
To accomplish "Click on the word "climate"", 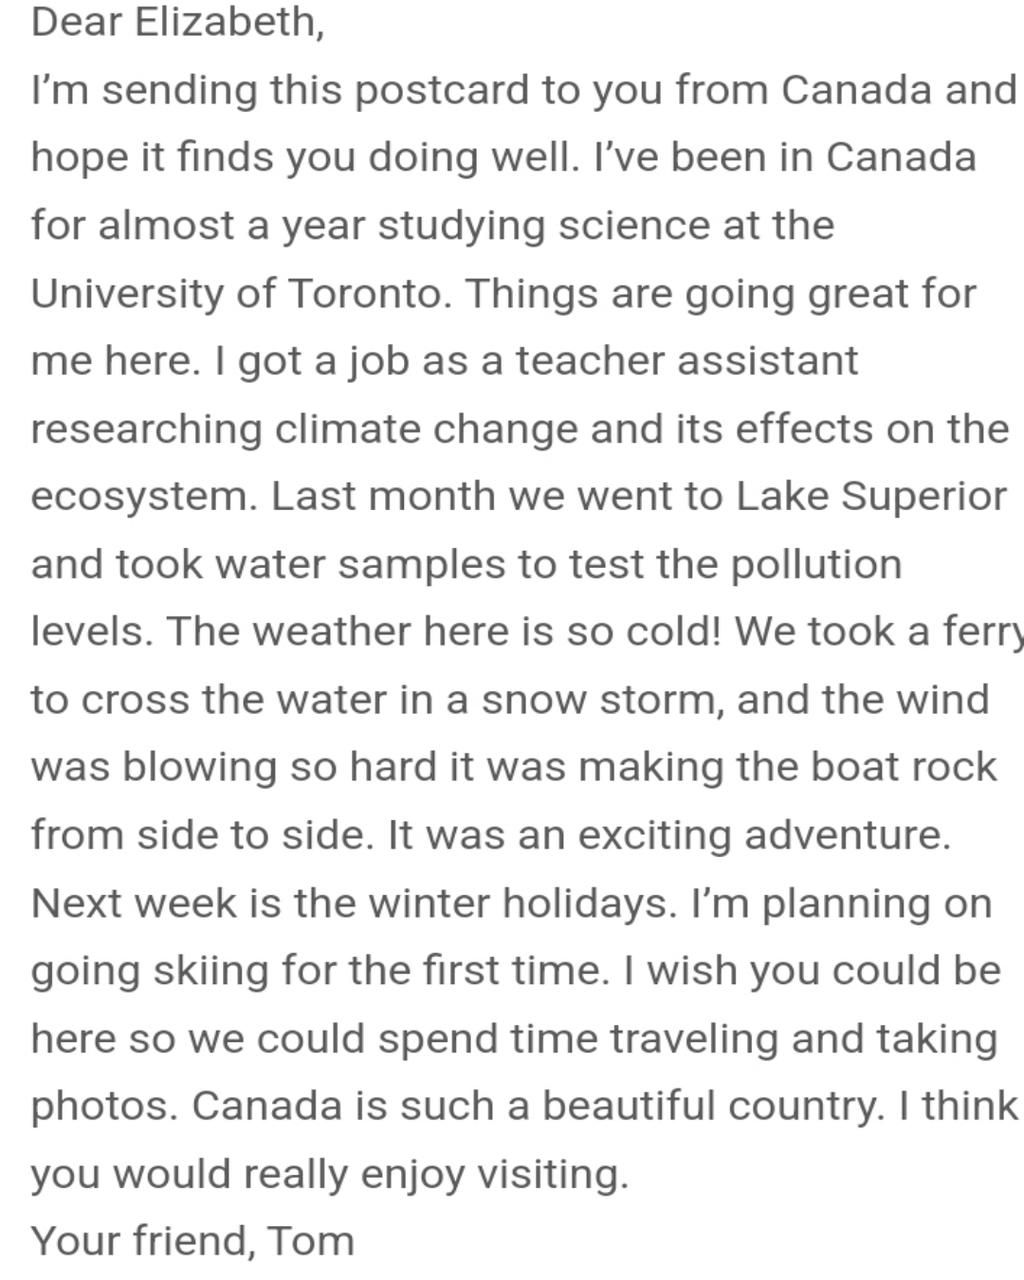I will pos(347,429).
